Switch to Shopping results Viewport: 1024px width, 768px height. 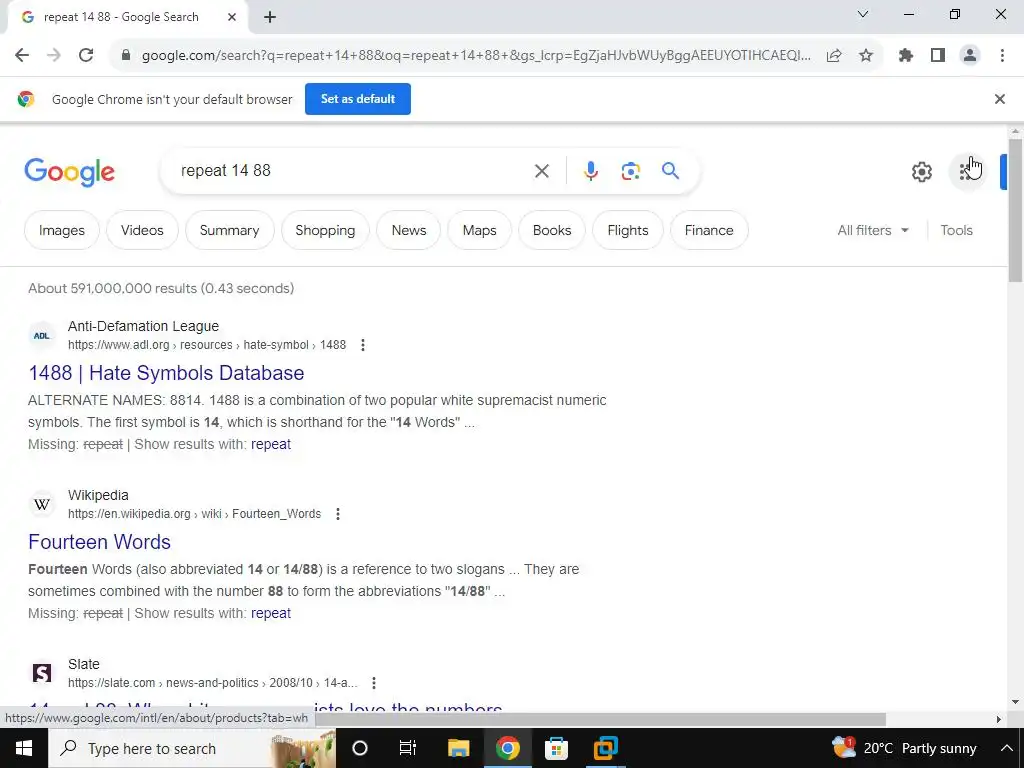click(325, 230)
